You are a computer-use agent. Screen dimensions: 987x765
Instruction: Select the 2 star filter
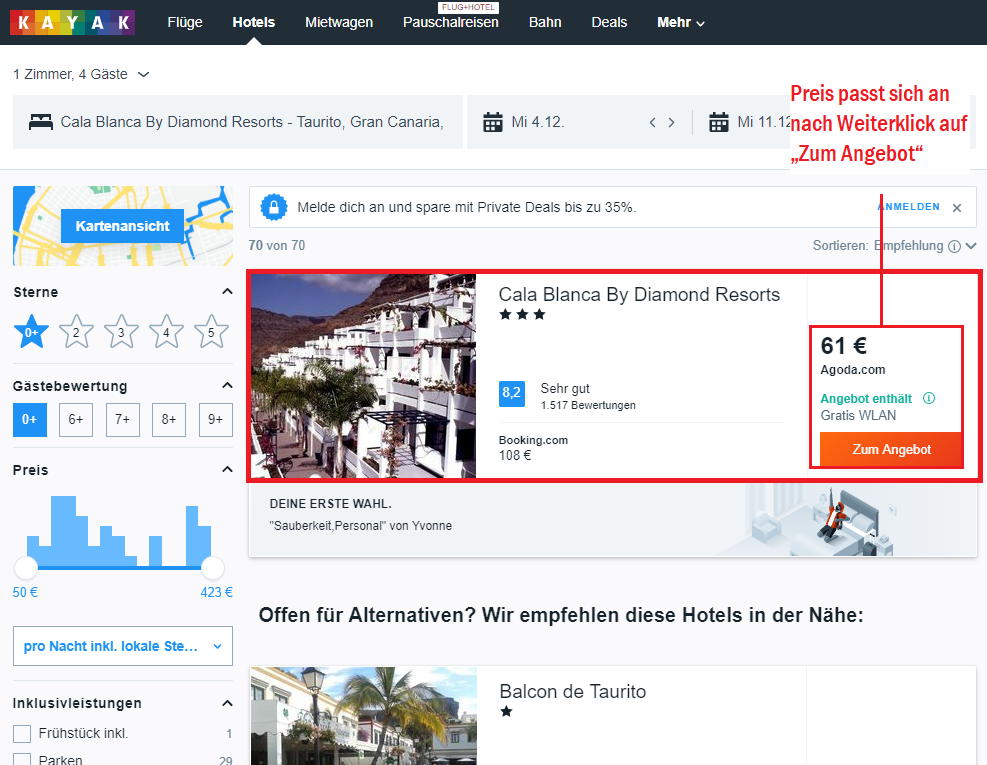pyautogui.click(x=76, y=332)
